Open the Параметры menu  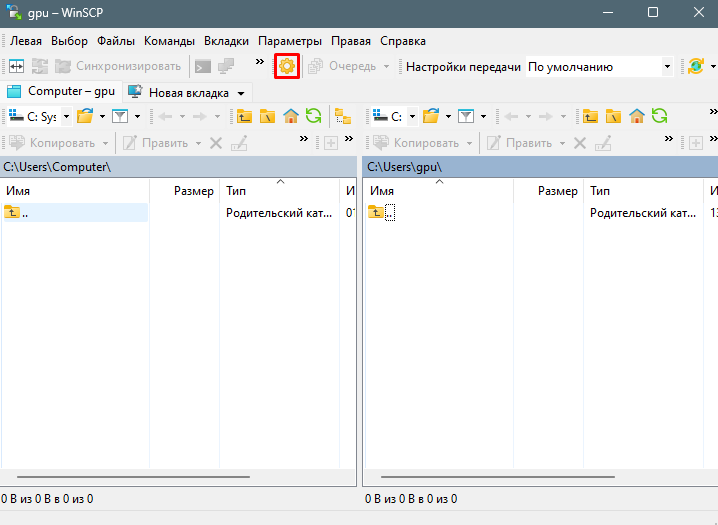click(x=290, y=41)
